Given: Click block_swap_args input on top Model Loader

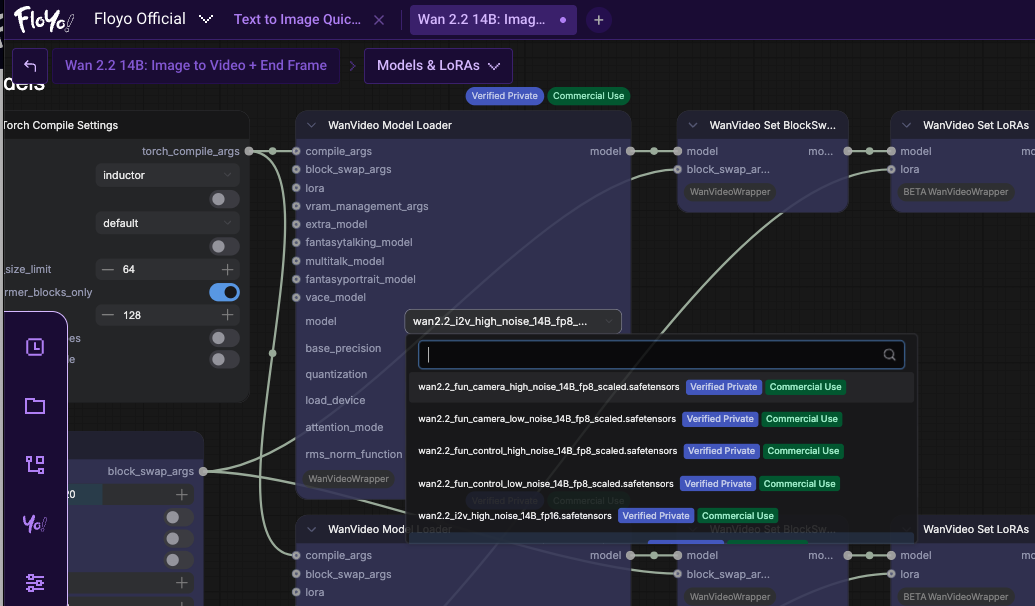Looking at the screenshot, I should pyautogui.click(x=296, y=170).
